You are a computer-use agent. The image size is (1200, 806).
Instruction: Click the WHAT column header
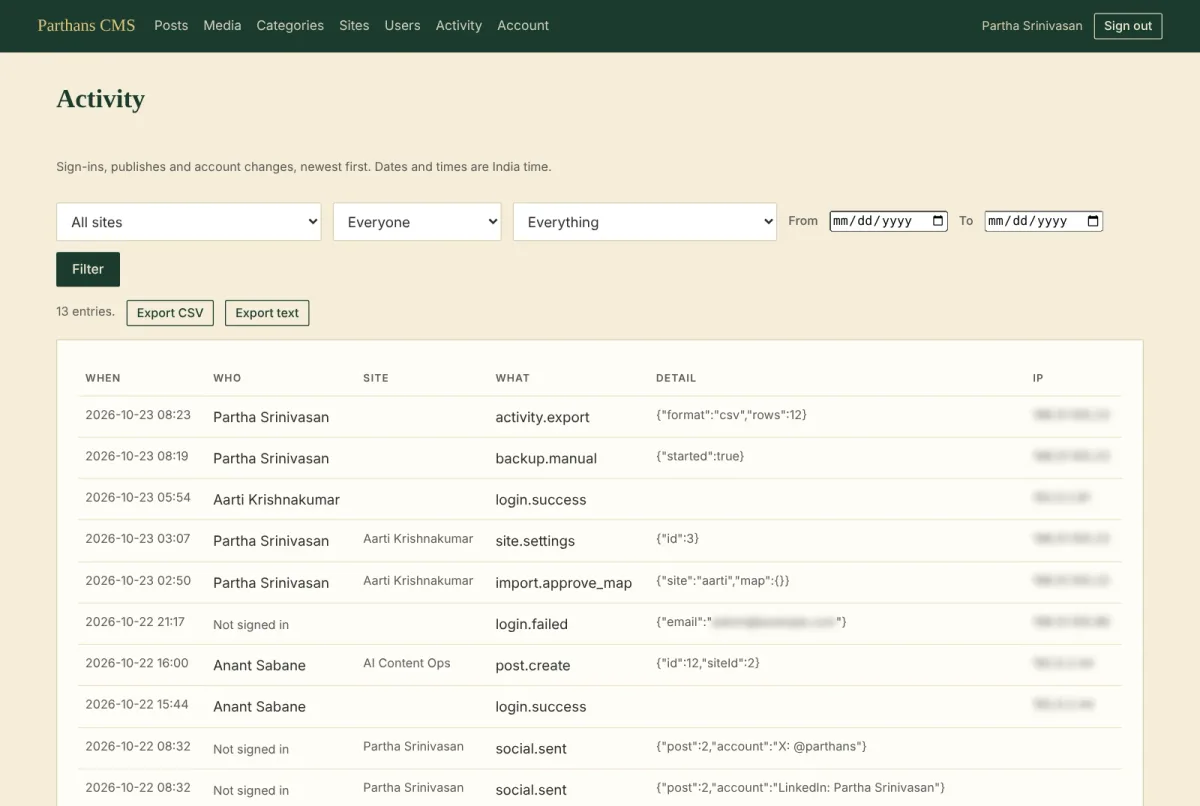[513, 378]
